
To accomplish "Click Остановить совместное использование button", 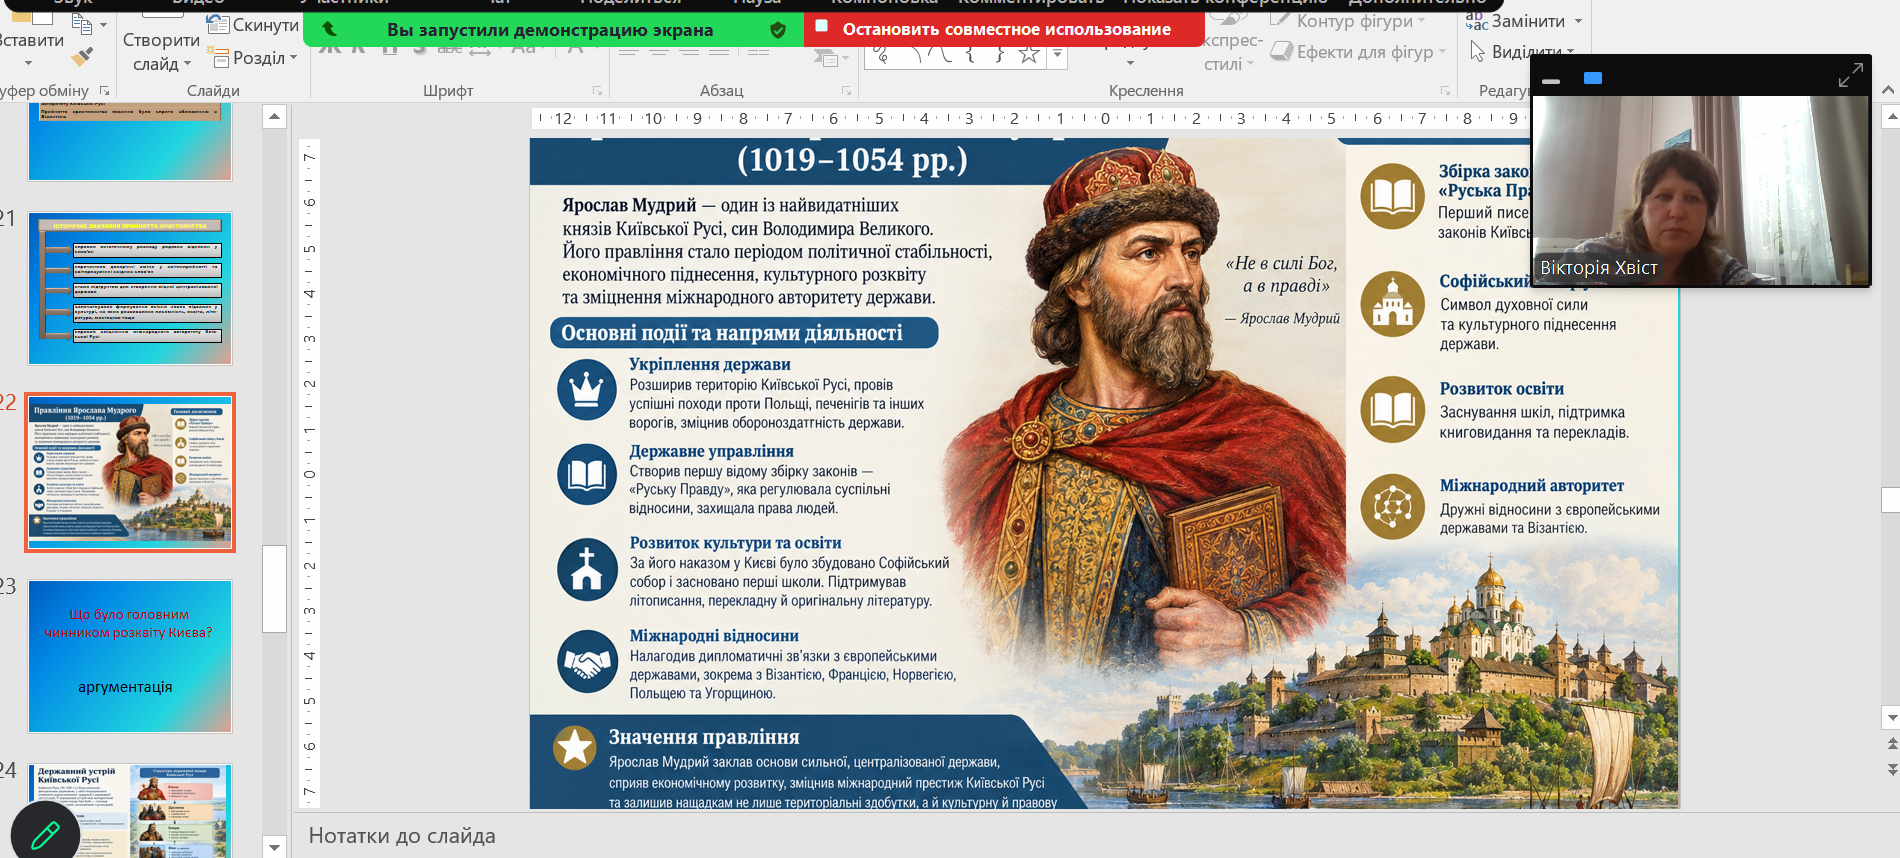I will 1006,29.
